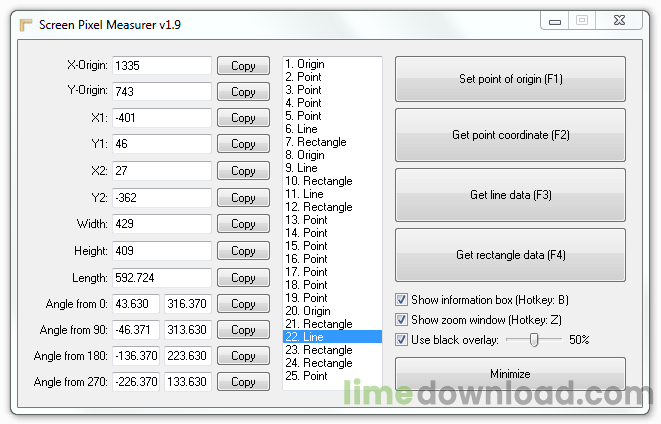Click Get rectangle data (F4) button

tap(510, 255)
